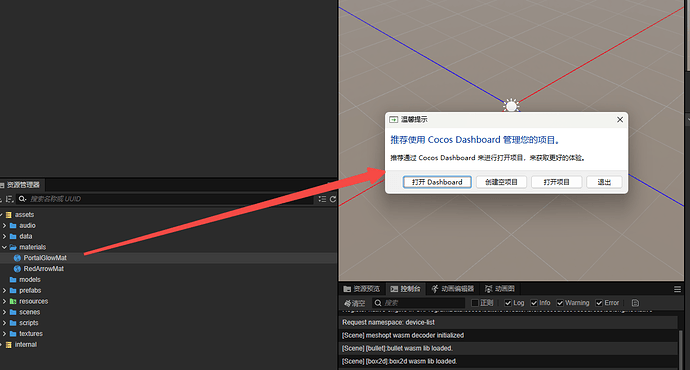The height and width of the screenshot is (370, 690).
Task: Uncheck the Warning filter checkbox
Action: (560, 303)
